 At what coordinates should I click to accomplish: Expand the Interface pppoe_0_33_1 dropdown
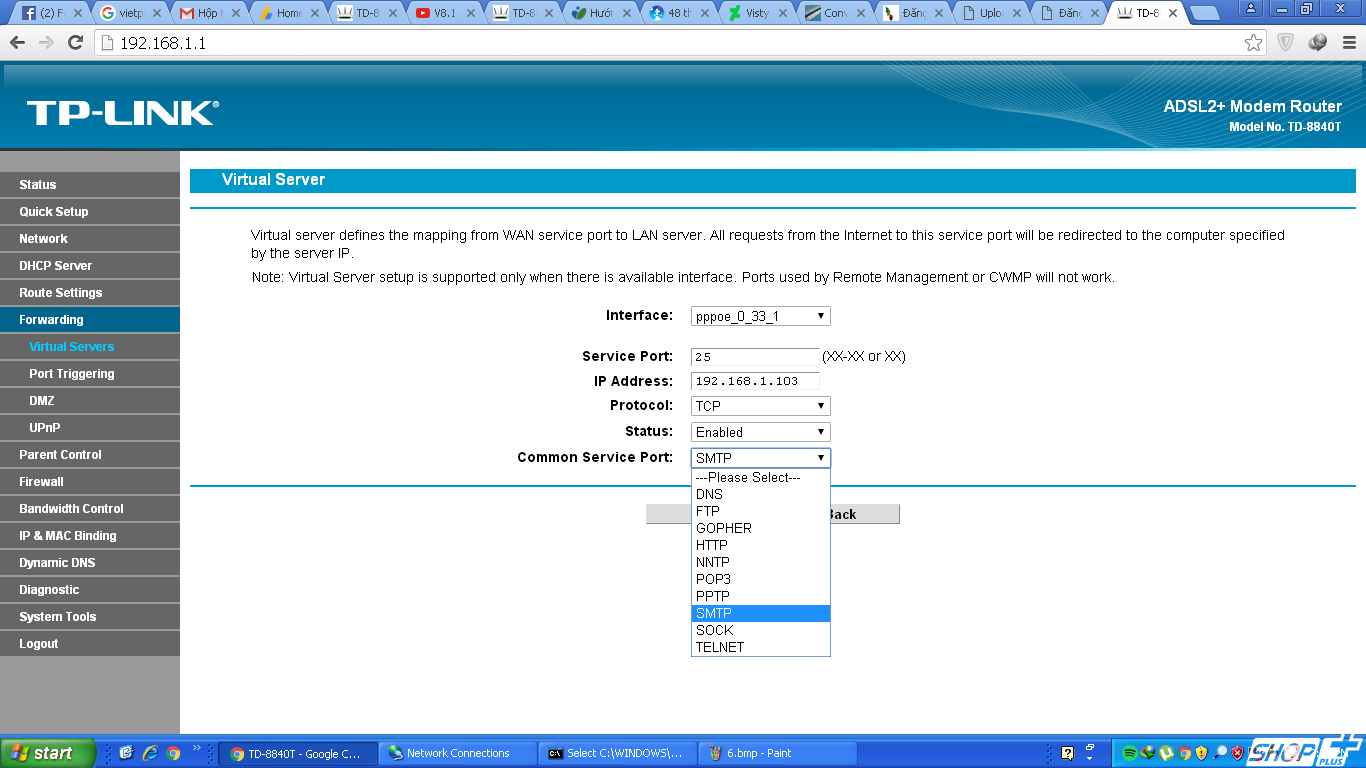point(760,316)
